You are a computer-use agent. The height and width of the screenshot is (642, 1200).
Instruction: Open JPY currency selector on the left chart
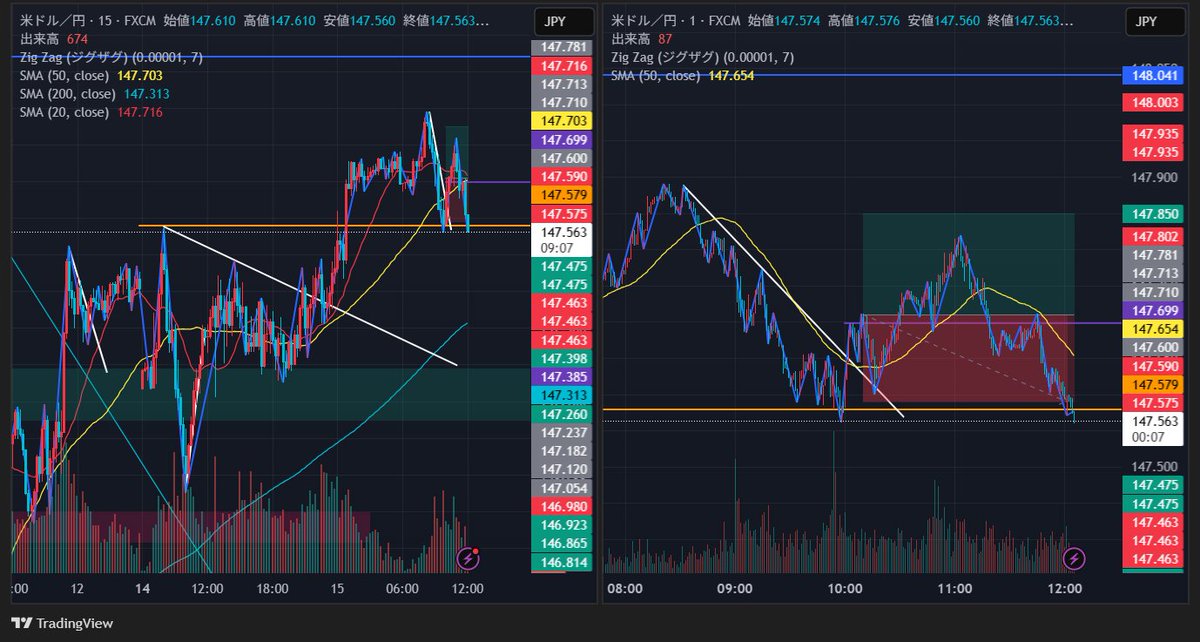564,22
